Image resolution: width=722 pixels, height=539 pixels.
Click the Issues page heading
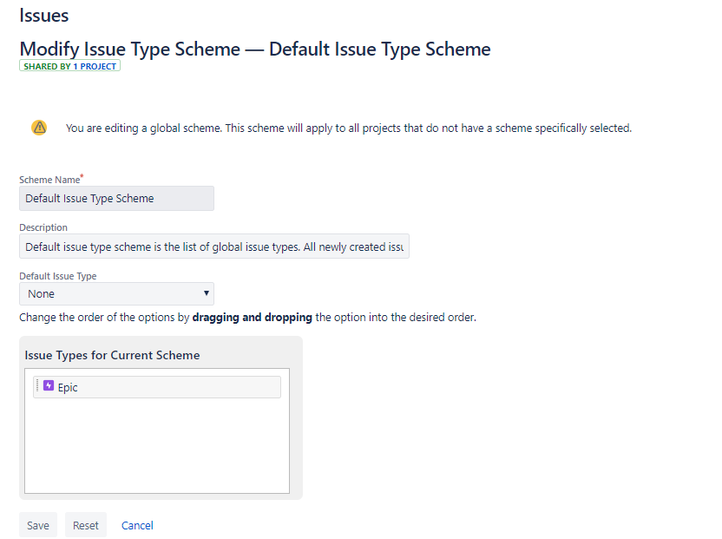coord(44,15)
